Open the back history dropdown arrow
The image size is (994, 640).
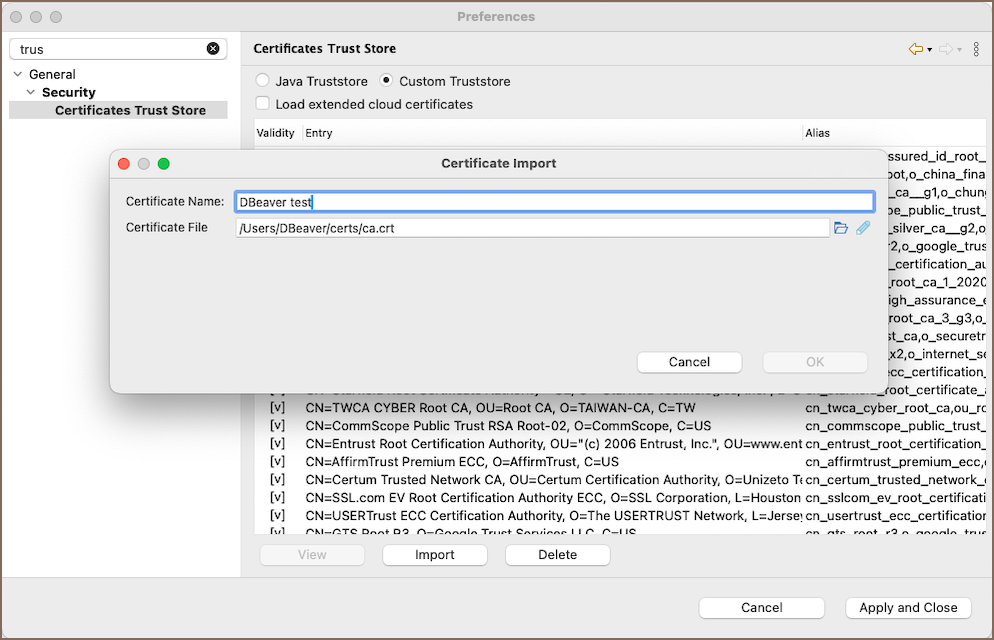[x=930, y=50]
